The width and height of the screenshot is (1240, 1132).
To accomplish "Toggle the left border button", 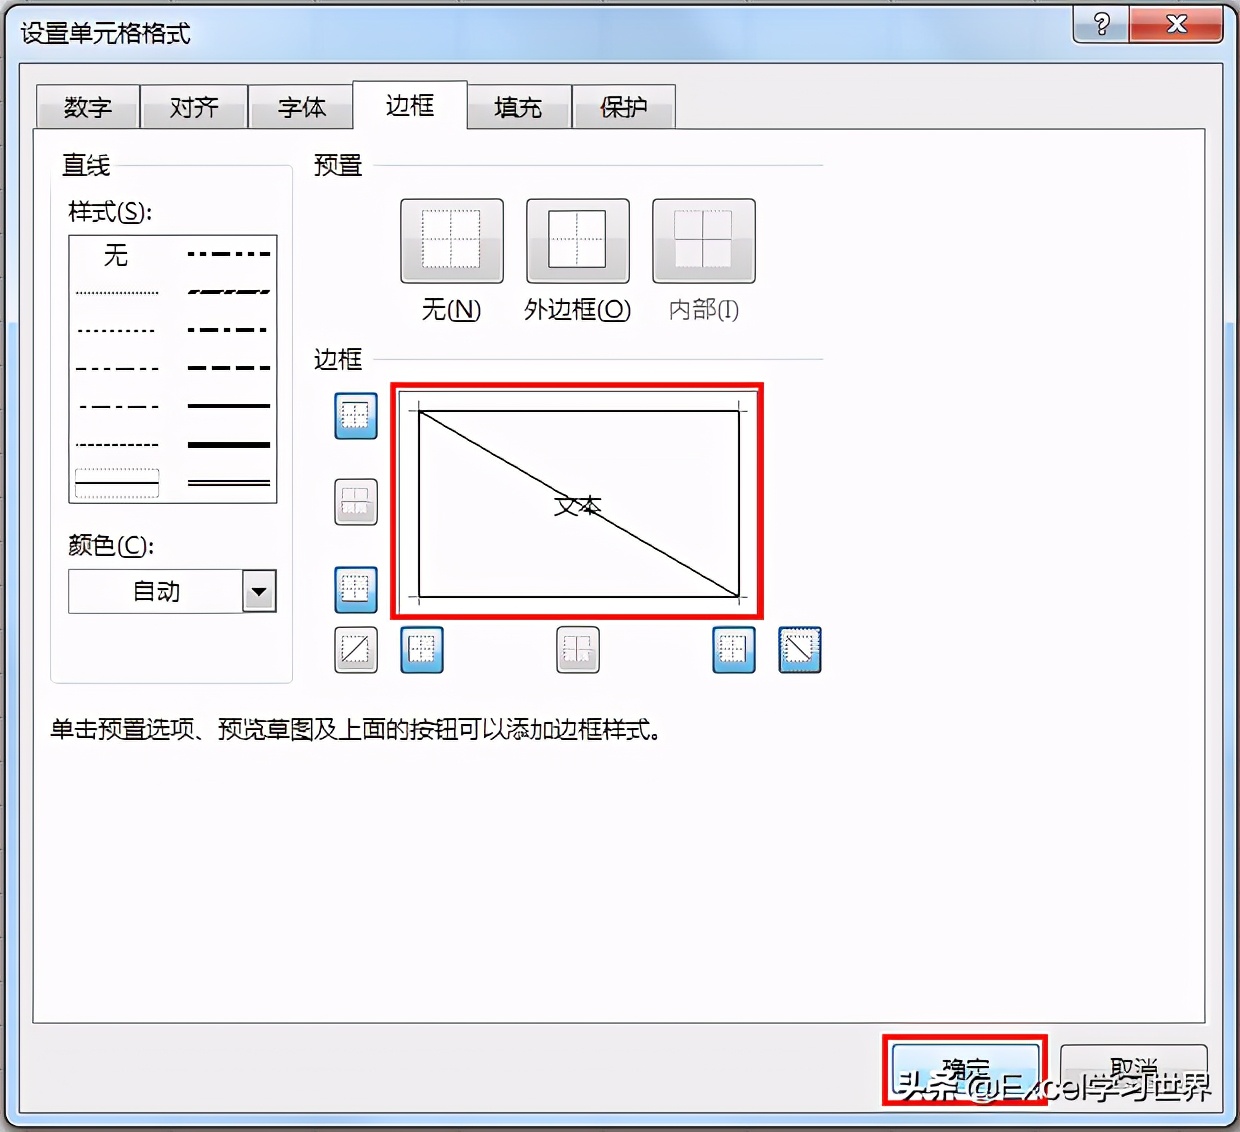I will [x=422, y=650].
